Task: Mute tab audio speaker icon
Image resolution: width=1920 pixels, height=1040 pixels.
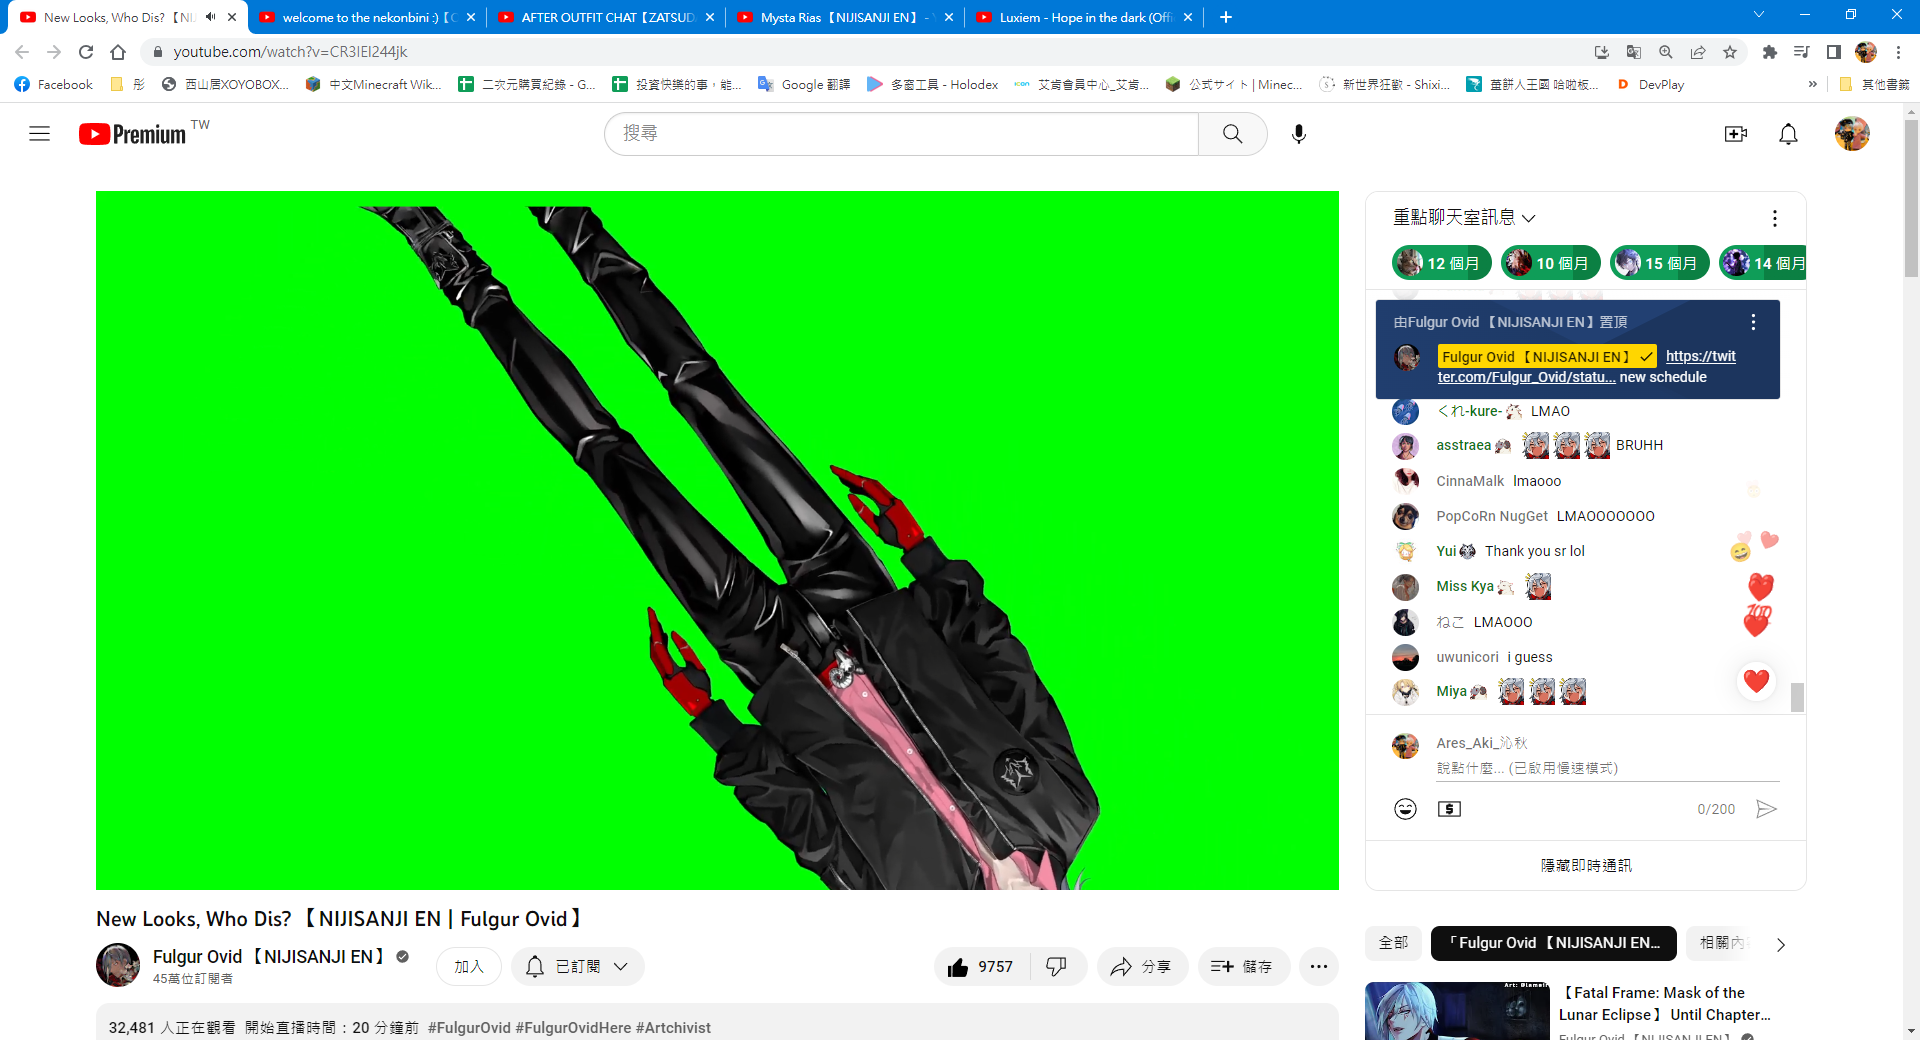Action: (211, 17)
